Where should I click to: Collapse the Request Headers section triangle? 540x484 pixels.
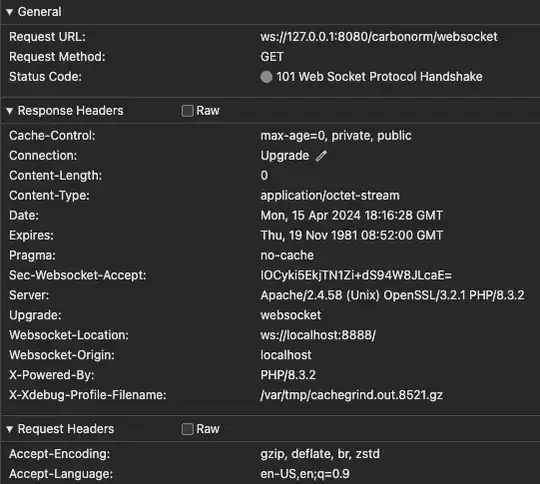(x=10, y=429)
